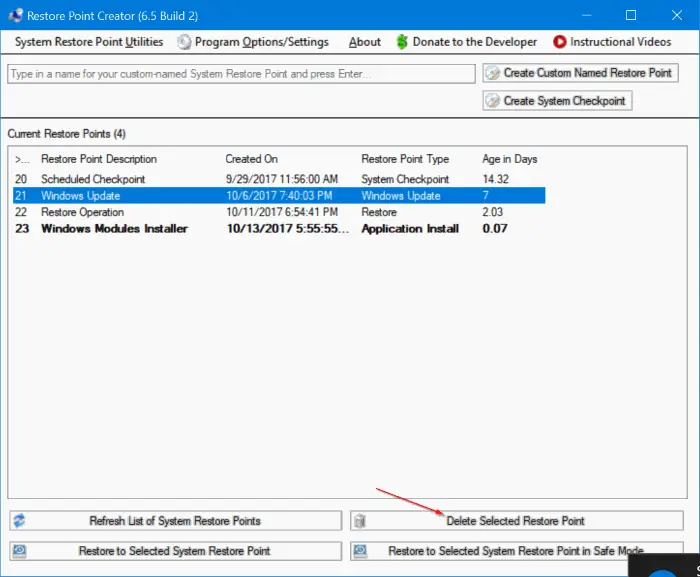Screen dimensions: 700x577
Task: Sort by Restore Point Description column header
Action: tap(99, 159)
